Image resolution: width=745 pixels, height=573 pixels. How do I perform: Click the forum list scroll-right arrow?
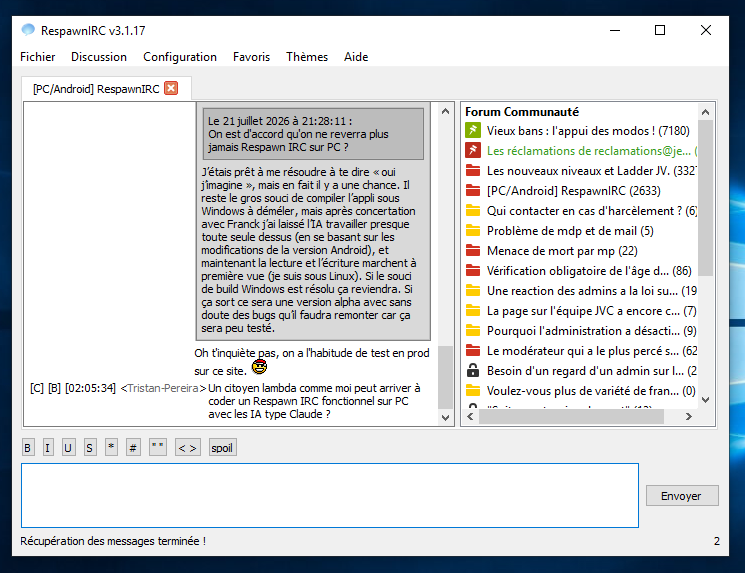(688, 416)
